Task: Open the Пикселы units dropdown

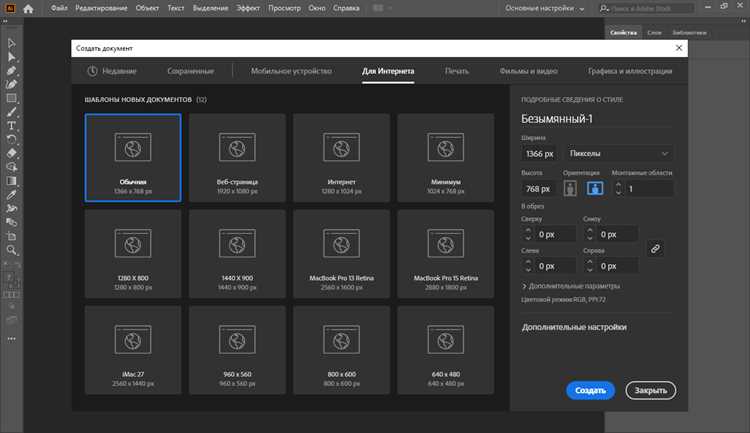Action: click(x=619, y=154)
